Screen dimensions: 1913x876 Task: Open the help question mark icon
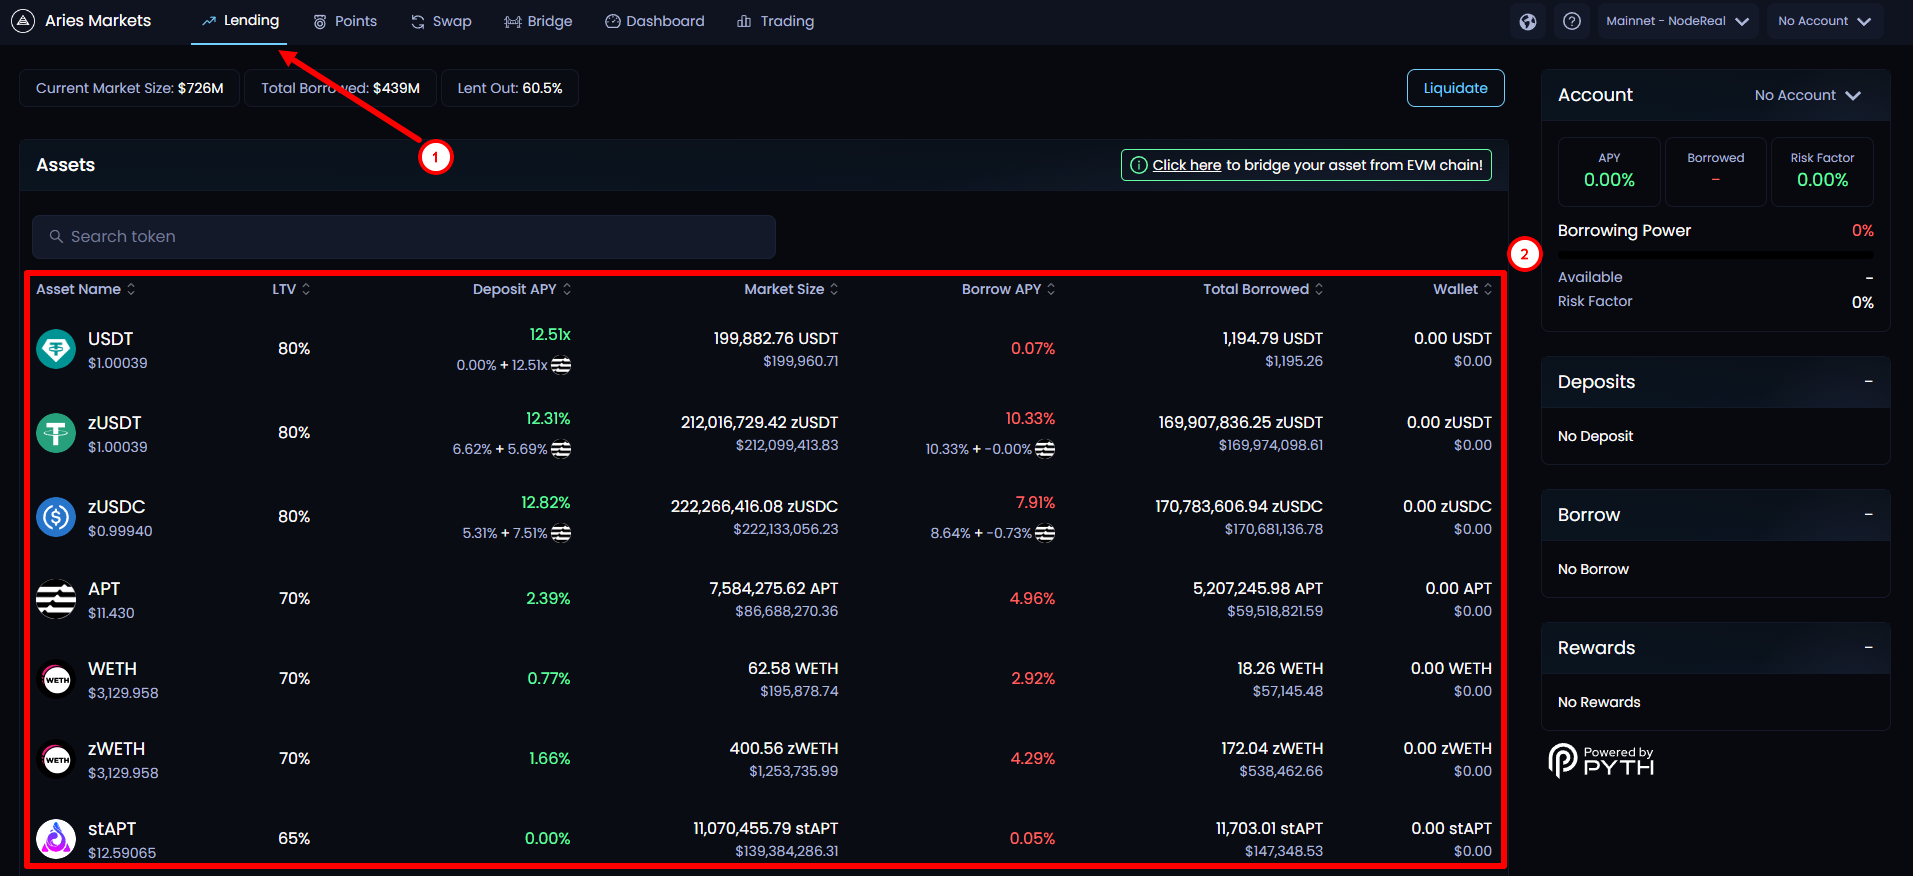1572,21
